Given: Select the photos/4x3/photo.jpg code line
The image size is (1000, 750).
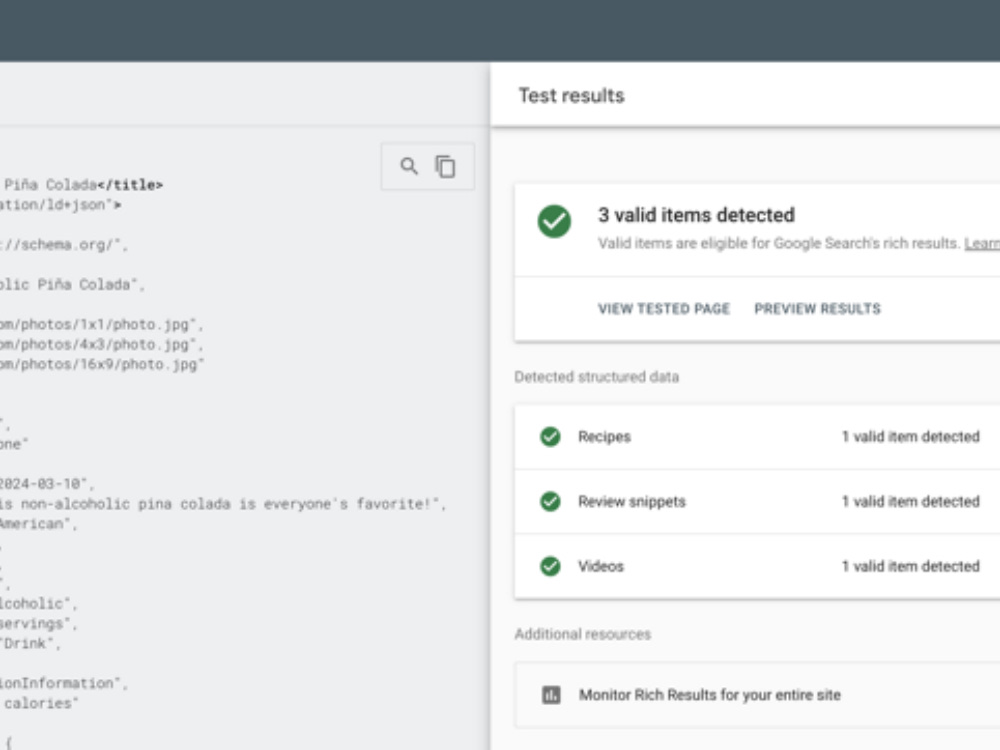Looking at the screenshot, I should click(101, 344).
